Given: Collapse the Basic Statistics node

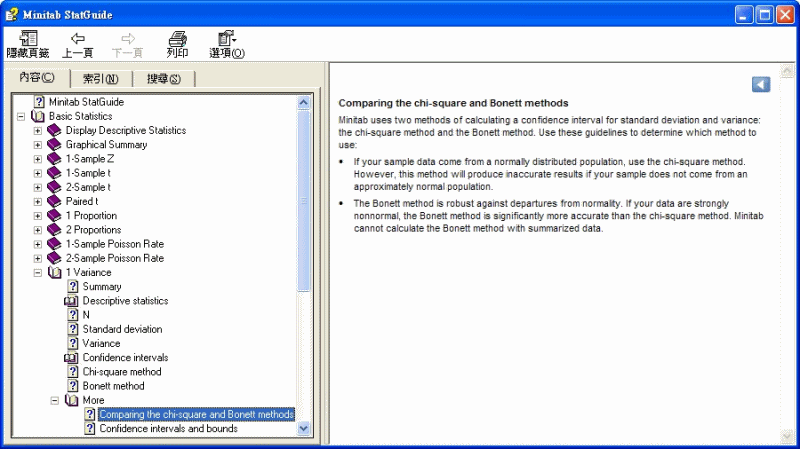Looking at the screenshot, I should tap(21, 116).
